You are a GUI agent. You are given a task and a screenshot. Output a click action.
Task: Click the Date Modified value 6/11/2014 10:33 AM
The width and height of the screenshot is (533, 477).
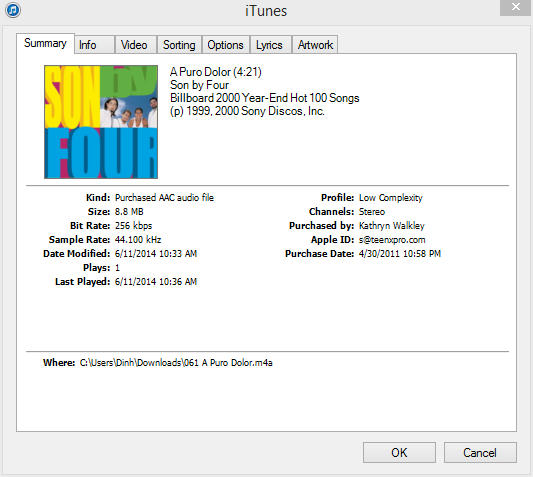pyautogui.click(x=156, y=253)
